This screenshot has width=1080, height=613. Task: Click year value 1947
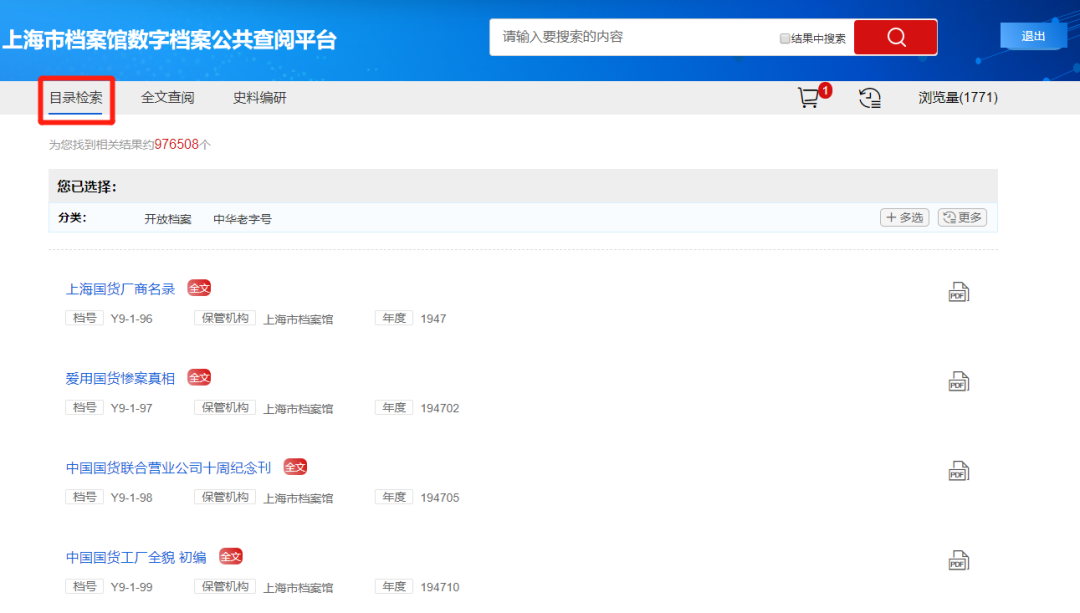pyautogui.click(x=433, y=319)
